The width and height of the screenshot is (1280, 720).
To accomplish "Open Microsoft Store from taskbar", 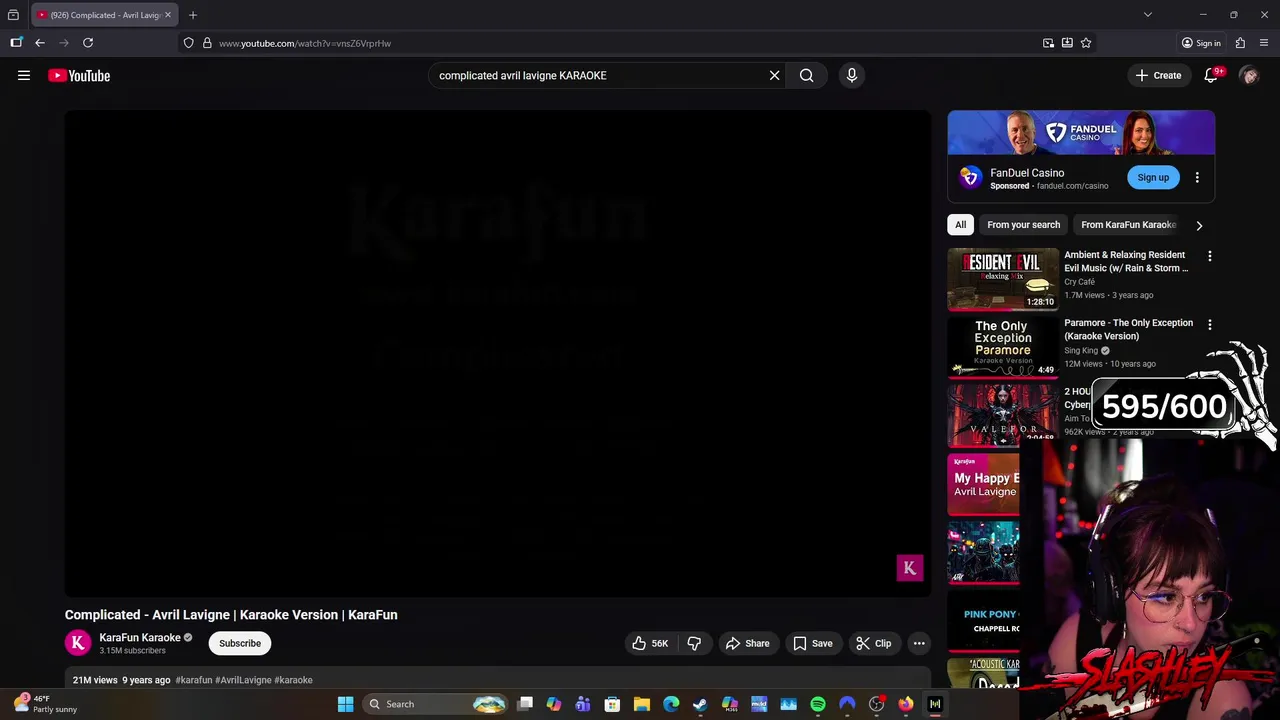I will (612, 704).
